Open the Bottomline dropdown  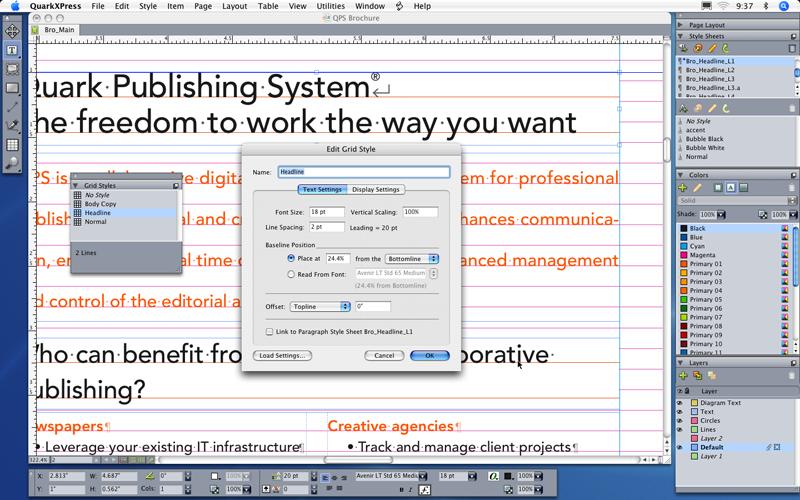pyautogui.click(x=412, y=259)
